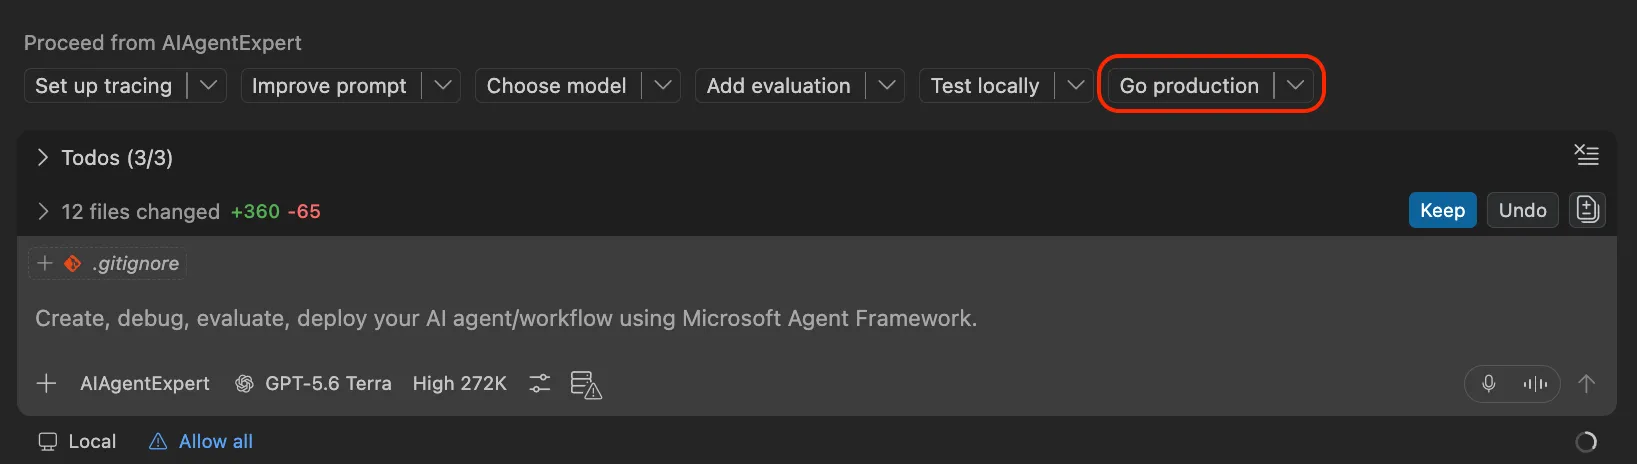Open the view all edits file icon
Viewport: 1637px width, 464px height.
[x=1587, y=210]
